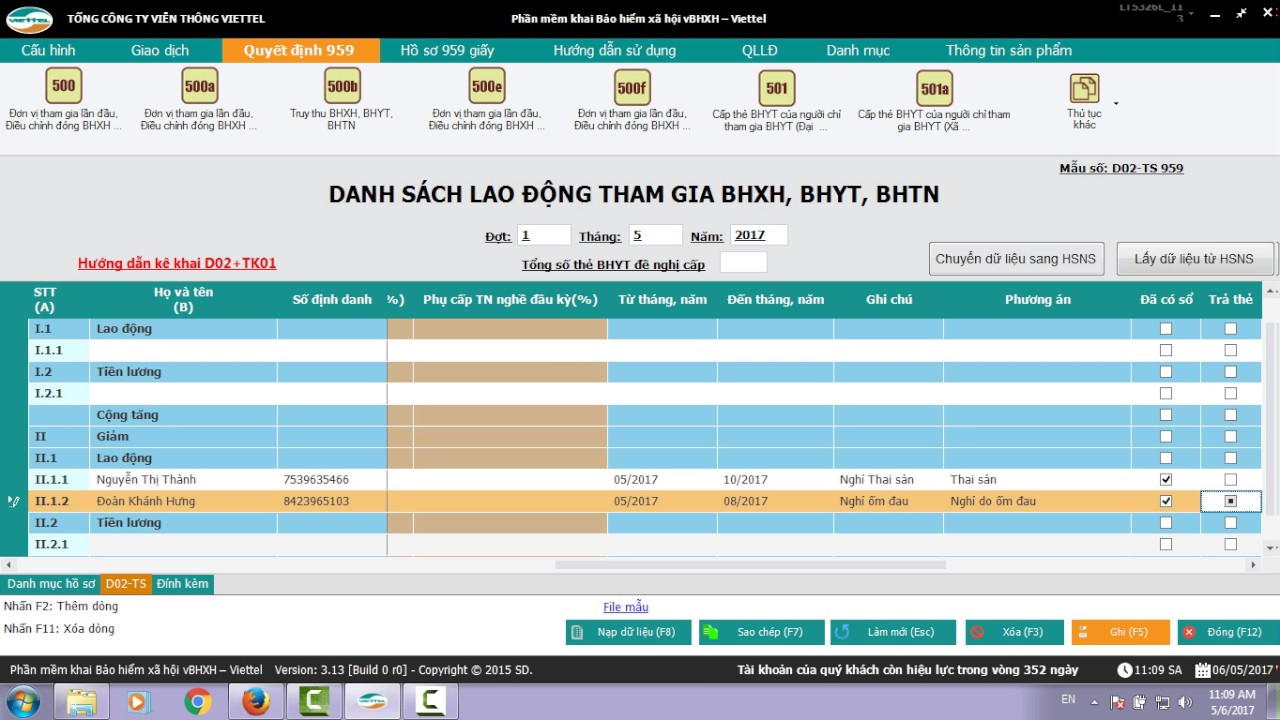Open the Cấu hình menu
The height and width of the screenshot is (720, 1280).
pos(48,50)
